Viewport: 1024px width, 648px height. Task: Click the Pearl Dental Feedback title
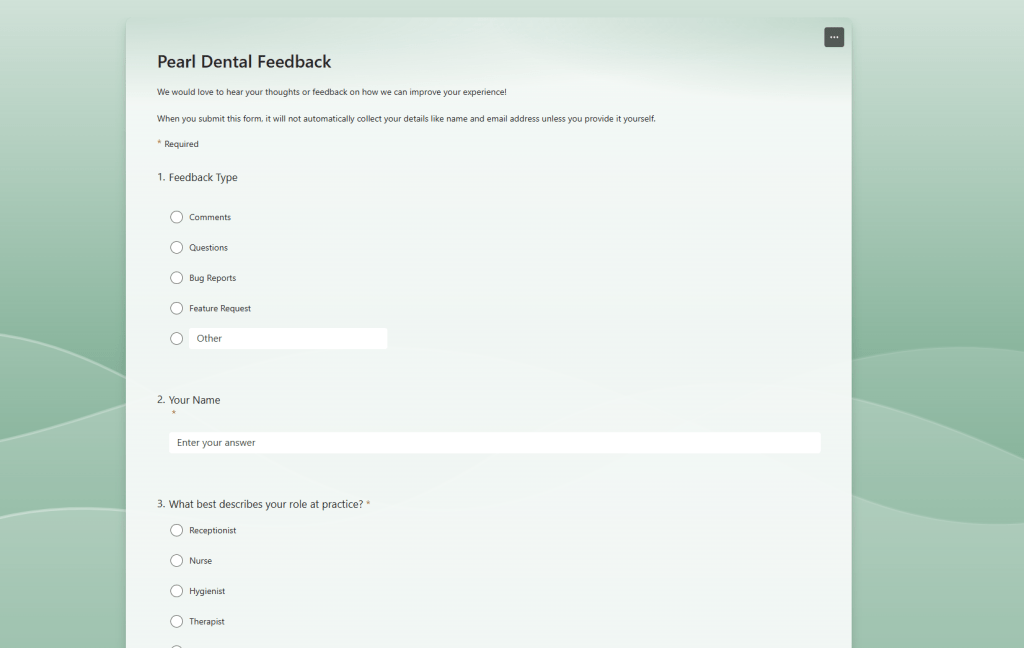(244, 62)
